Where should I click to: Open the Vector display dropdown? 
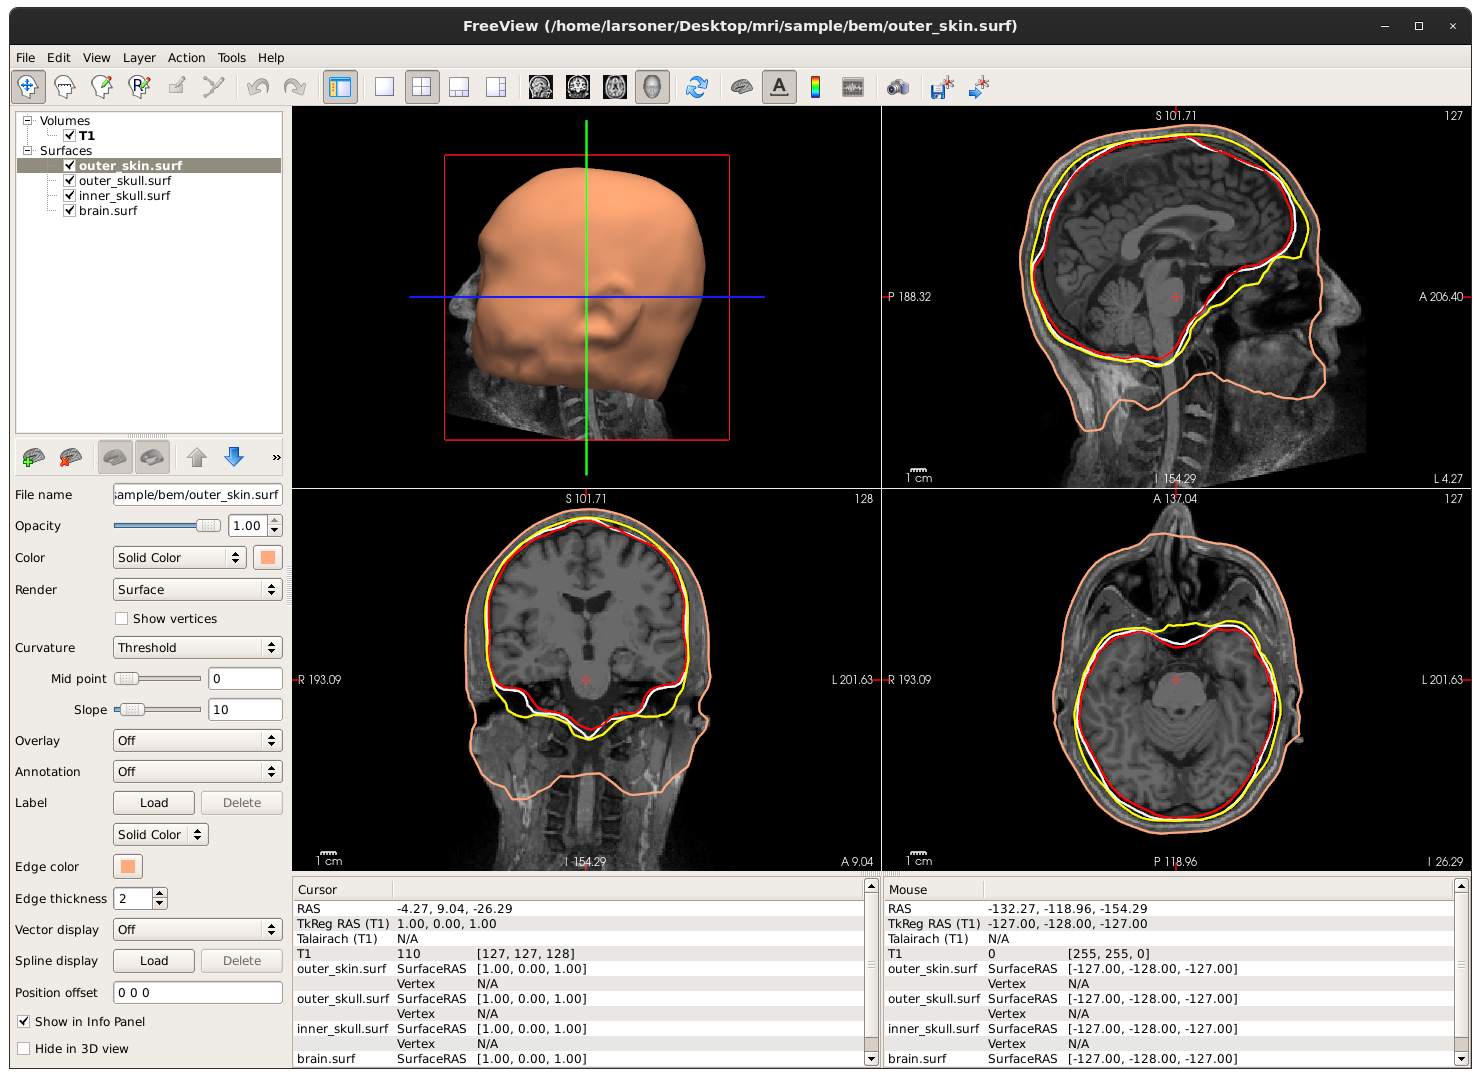point(198,930)
